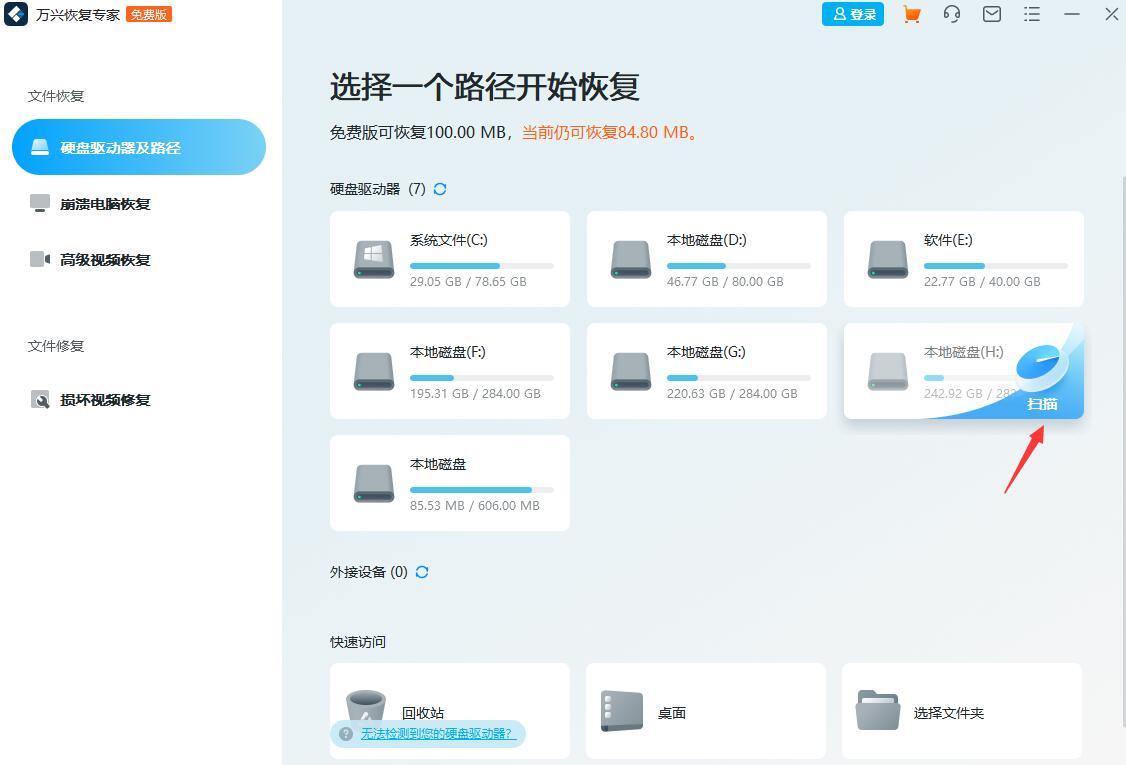Select the 本地磁盘(D:) drive card
This screenshot has height=765, width=1126.
(x=706, y=259)
